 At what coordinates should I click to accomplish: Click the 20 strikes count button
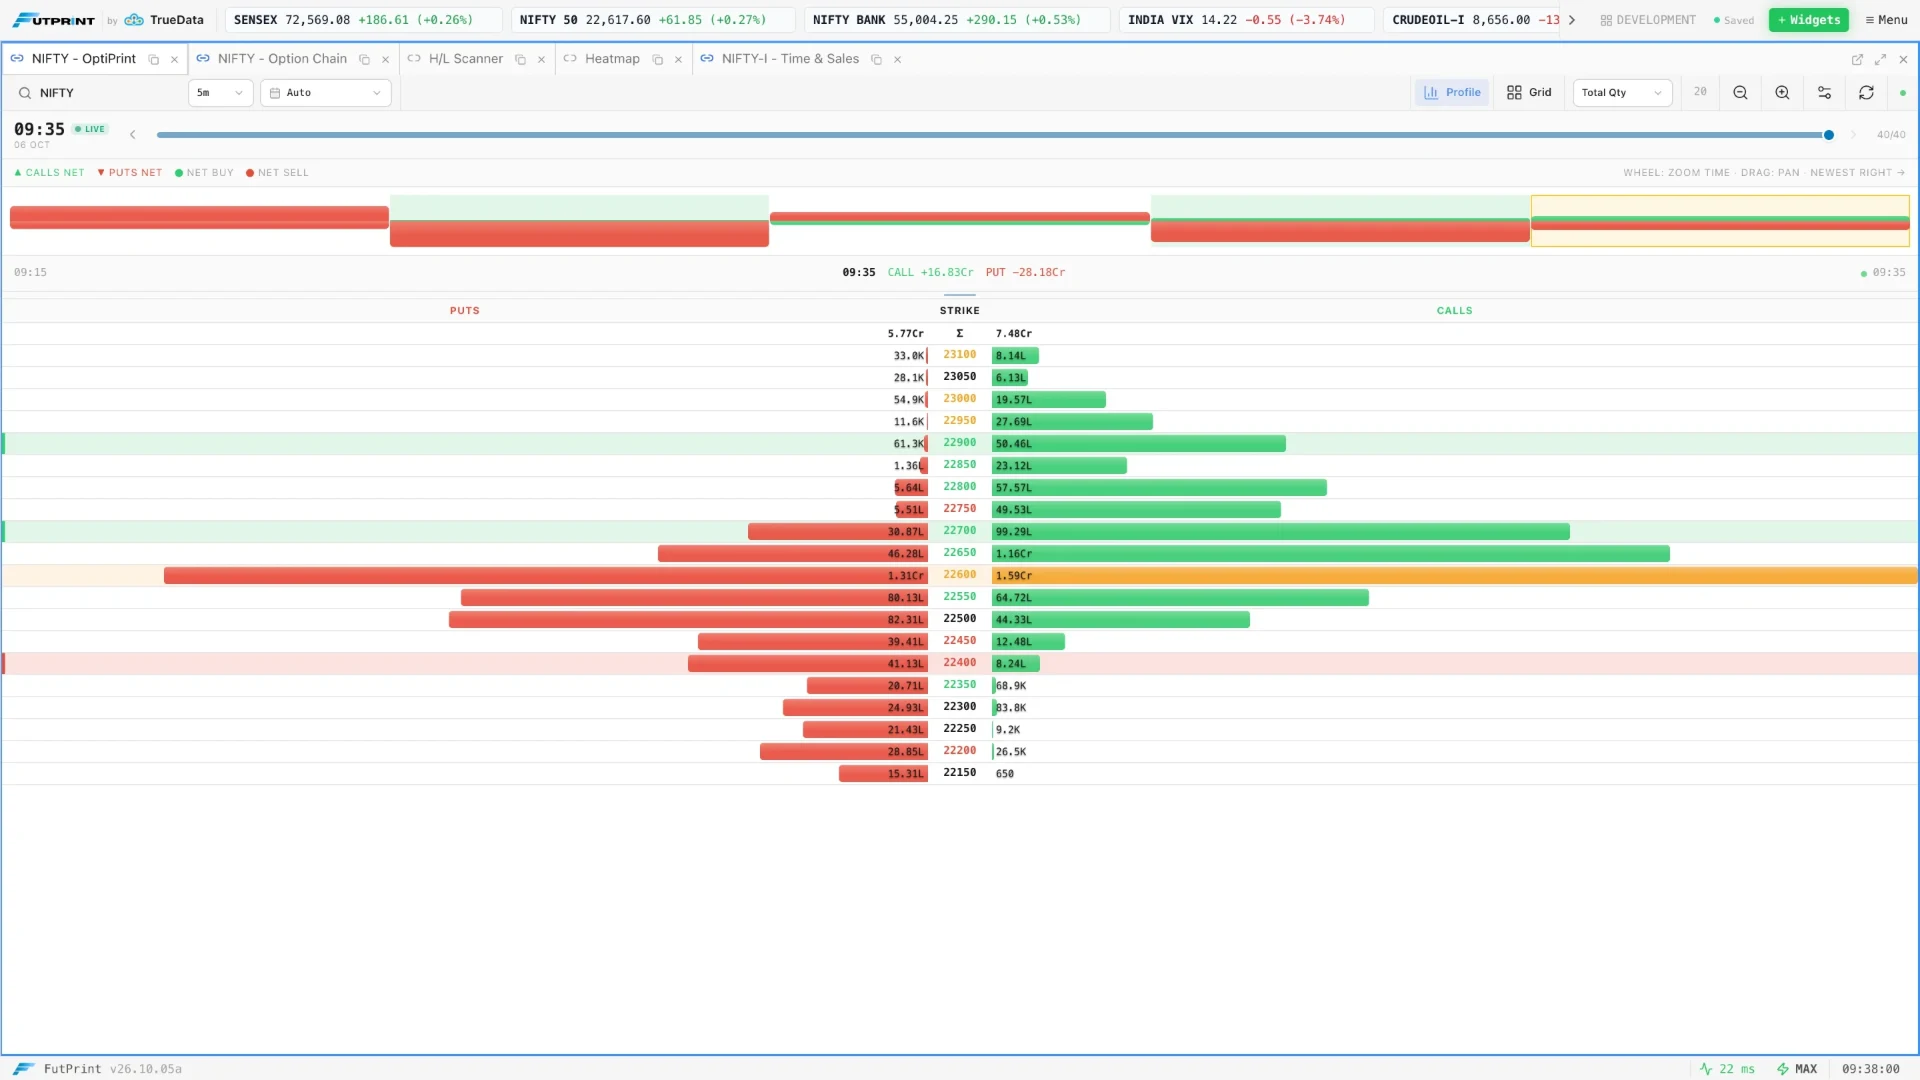tap(1700, 92)
